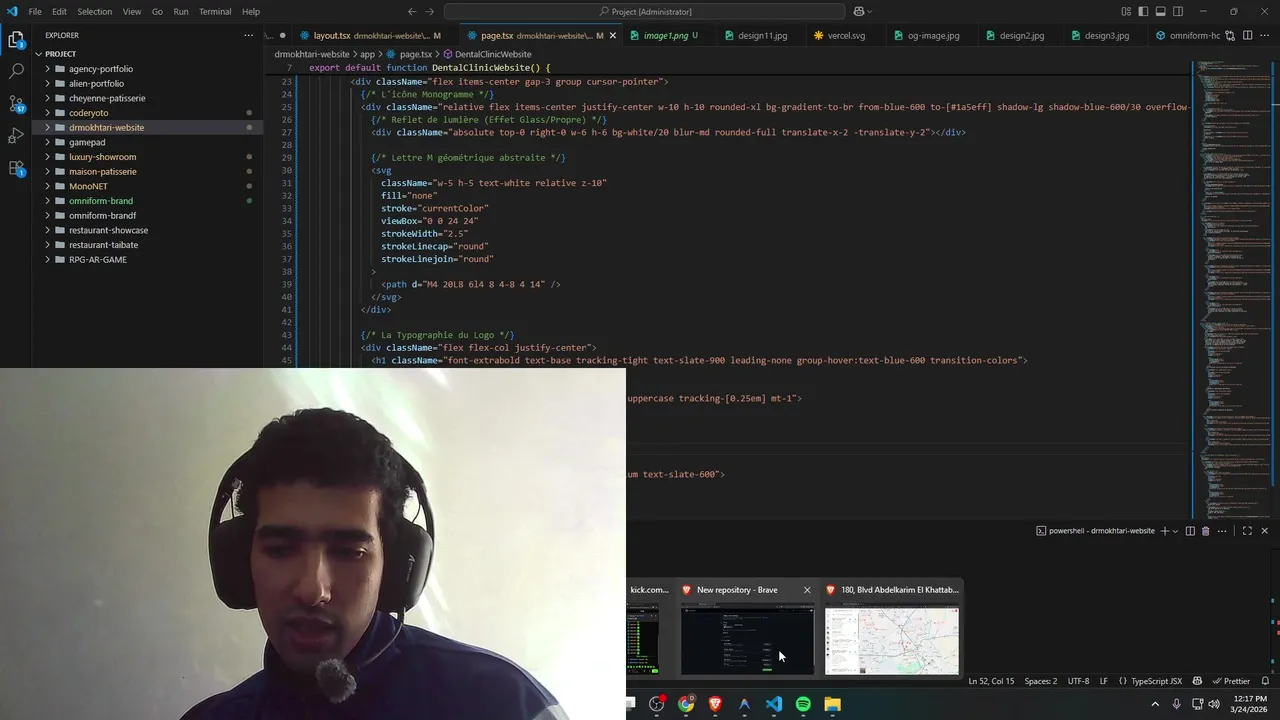Open editor more actions menu

click(x=1265, y=35)
